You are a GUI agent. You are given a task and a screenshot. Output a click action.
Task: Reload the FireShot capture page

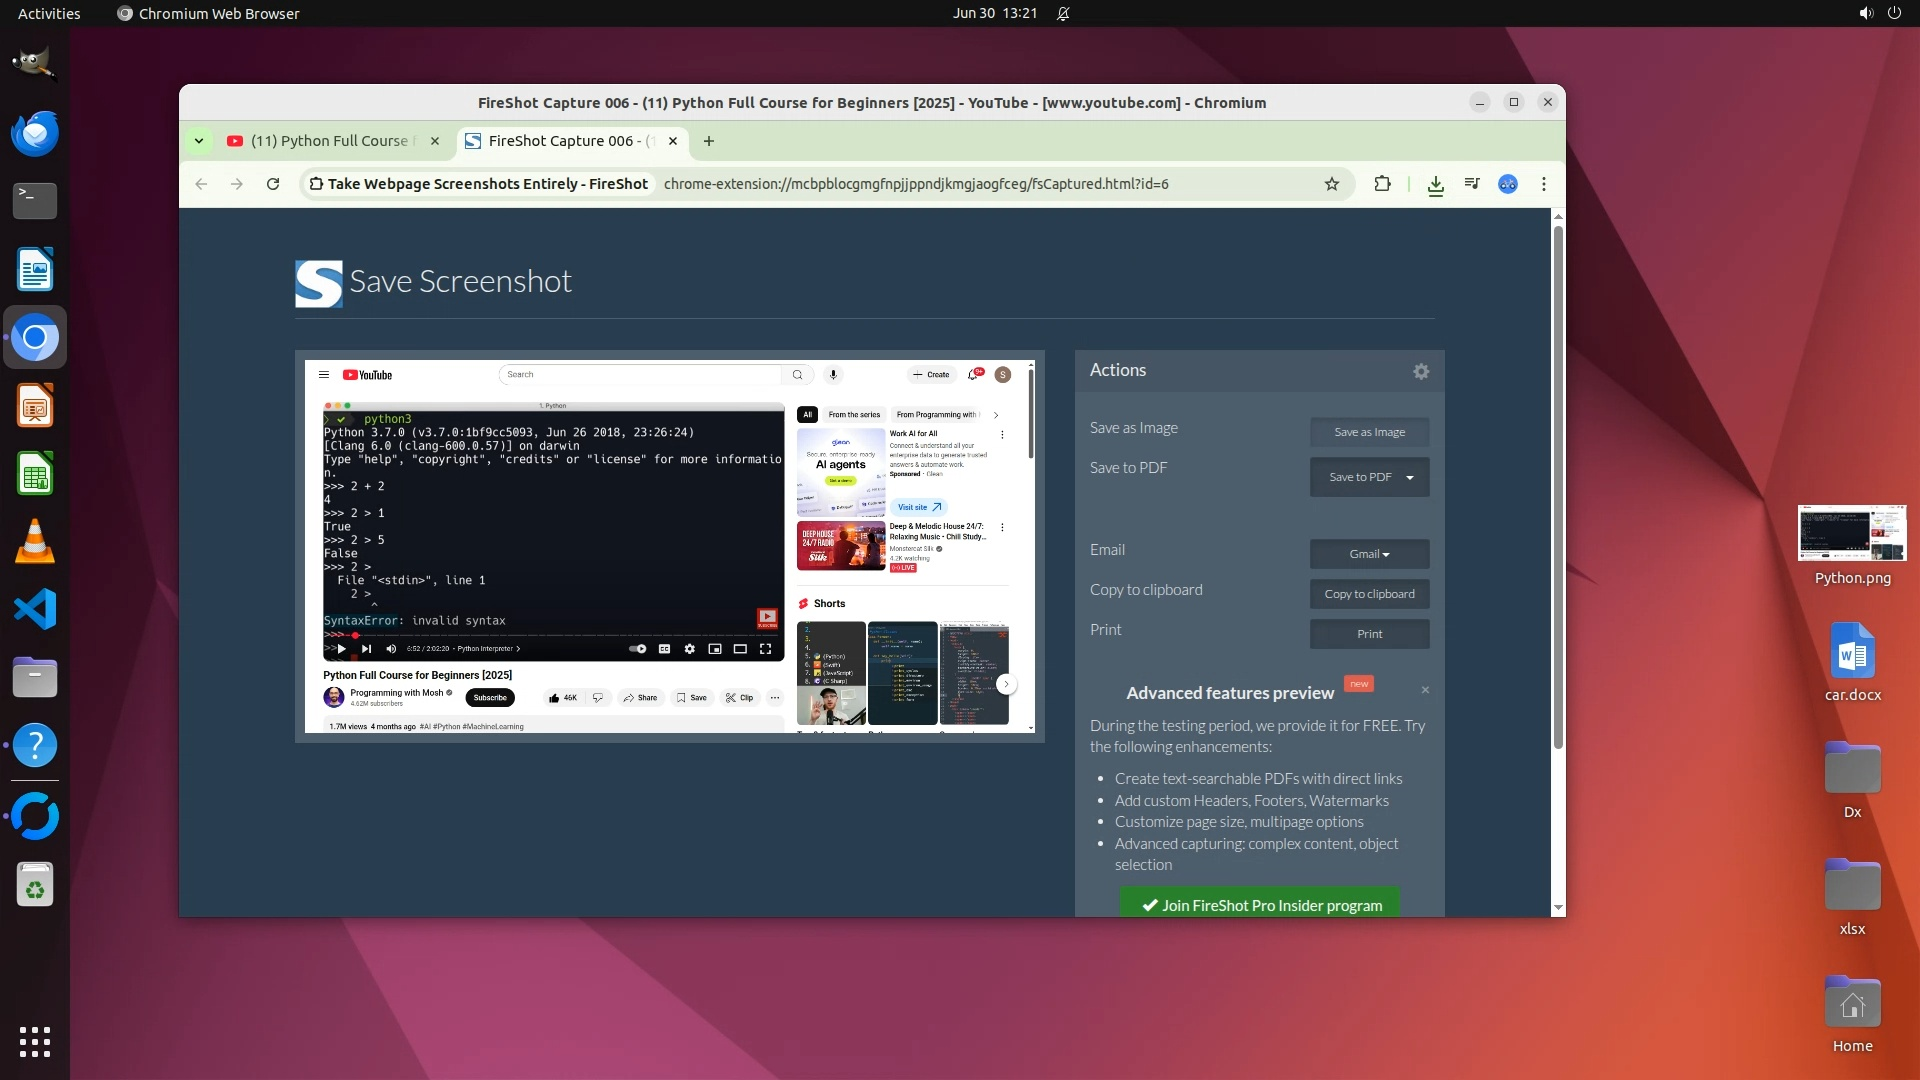point(272,184)
